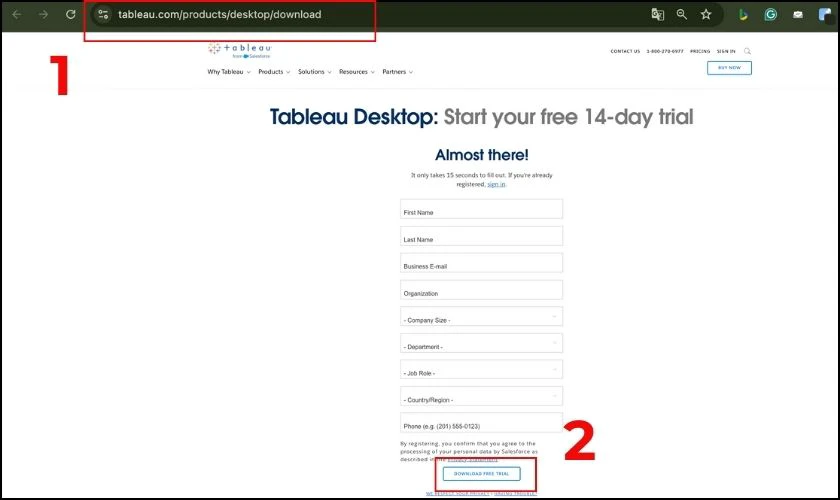Click the Buy Now button
This screenshot has width=840, height=500.
(729, 68)
